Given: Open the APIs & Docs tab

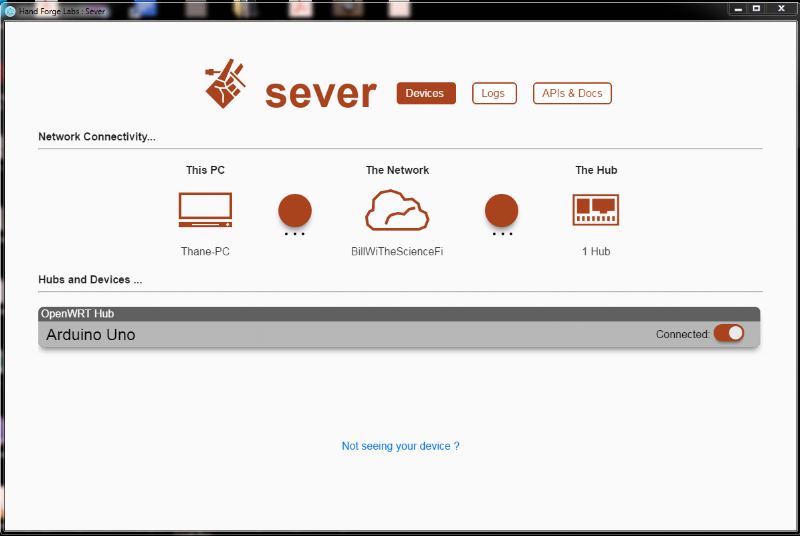Looking at the screenshot, I should point(572,93).
